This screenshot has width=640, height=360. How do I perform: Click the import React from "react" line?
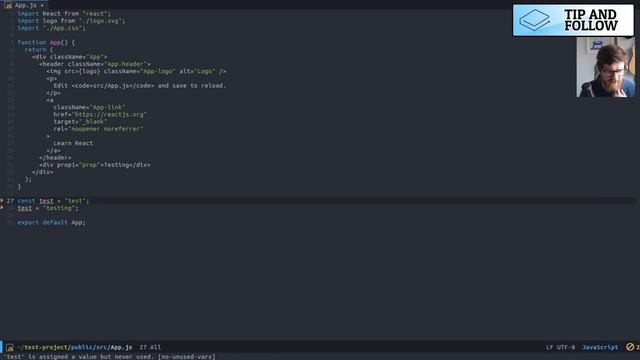(x=64, y=13)
